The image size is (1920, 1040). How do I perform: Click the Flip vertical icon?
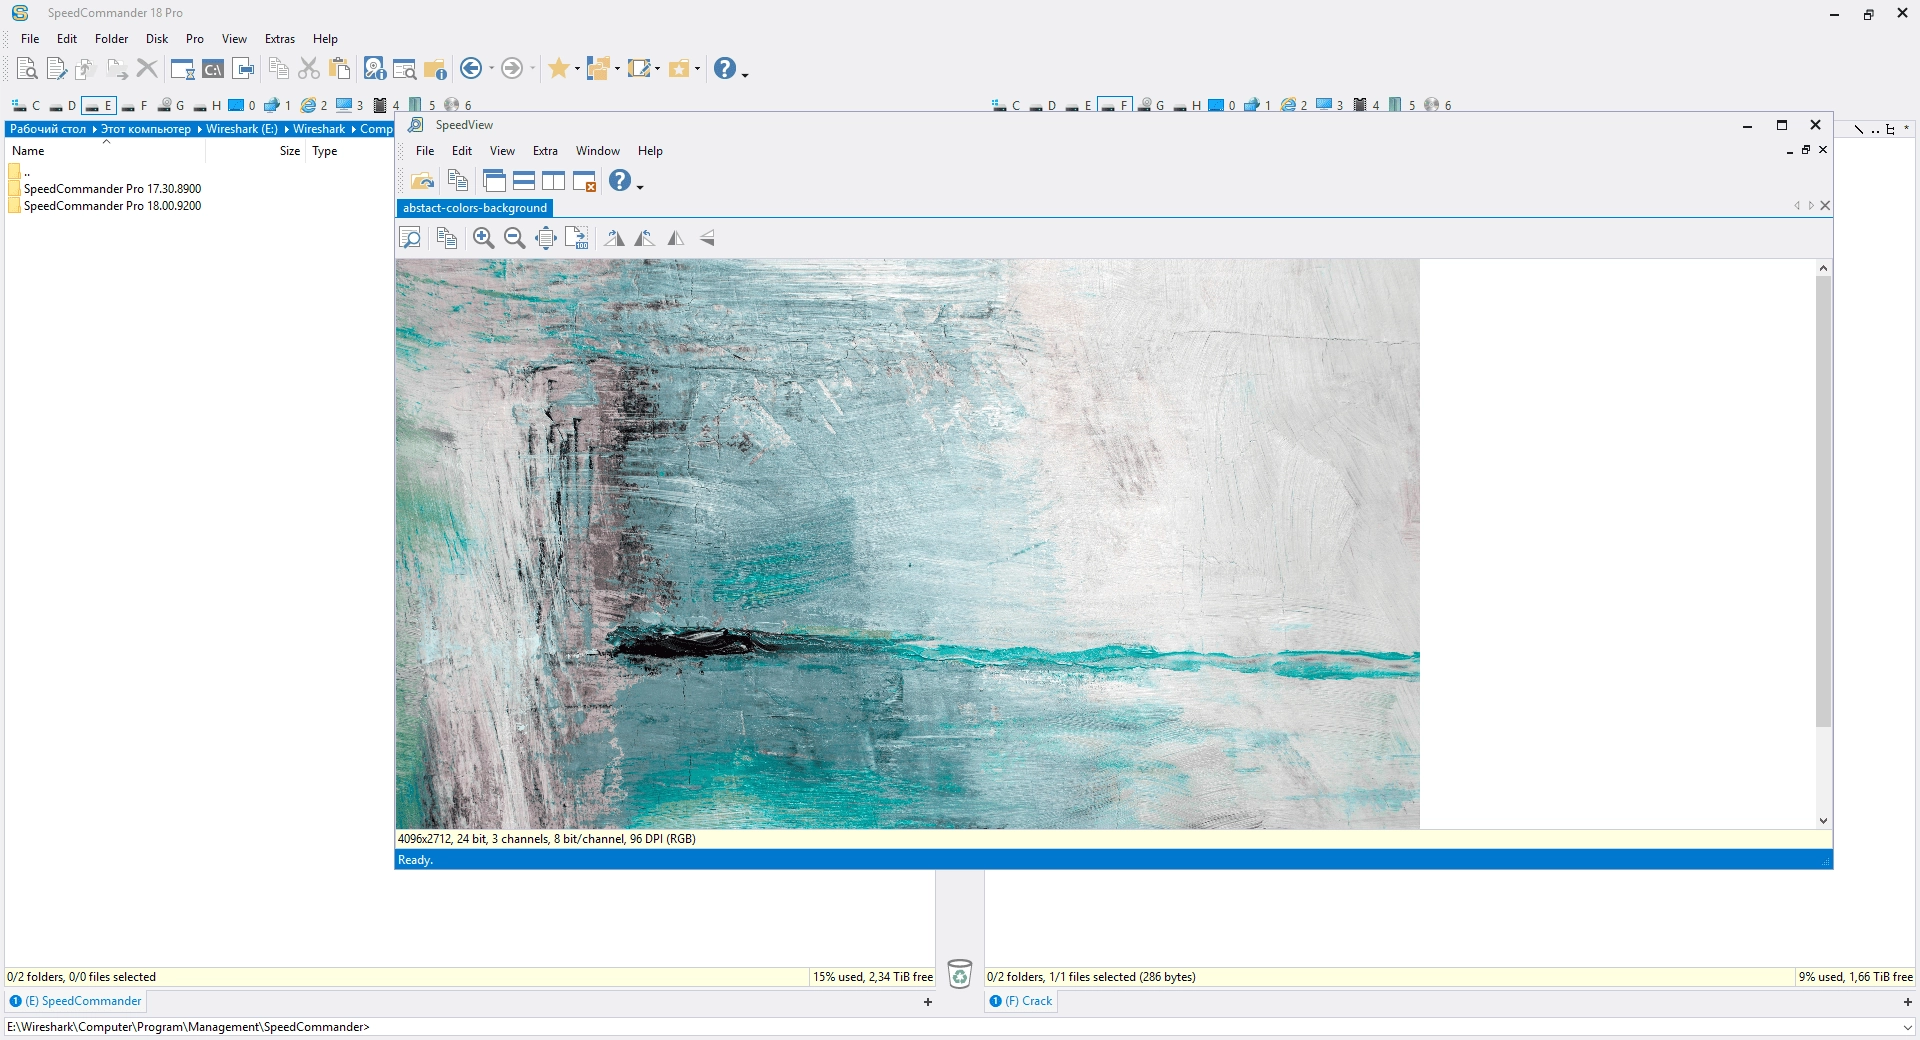(x=707, y=238)
